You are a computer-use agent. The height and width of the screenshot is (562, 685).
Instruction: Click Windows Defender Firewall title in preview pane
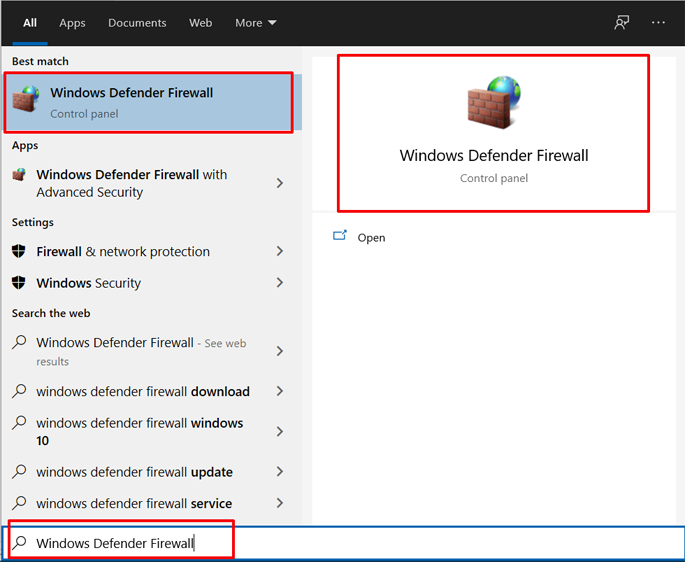pyautogui.click(x=494, y=156)
